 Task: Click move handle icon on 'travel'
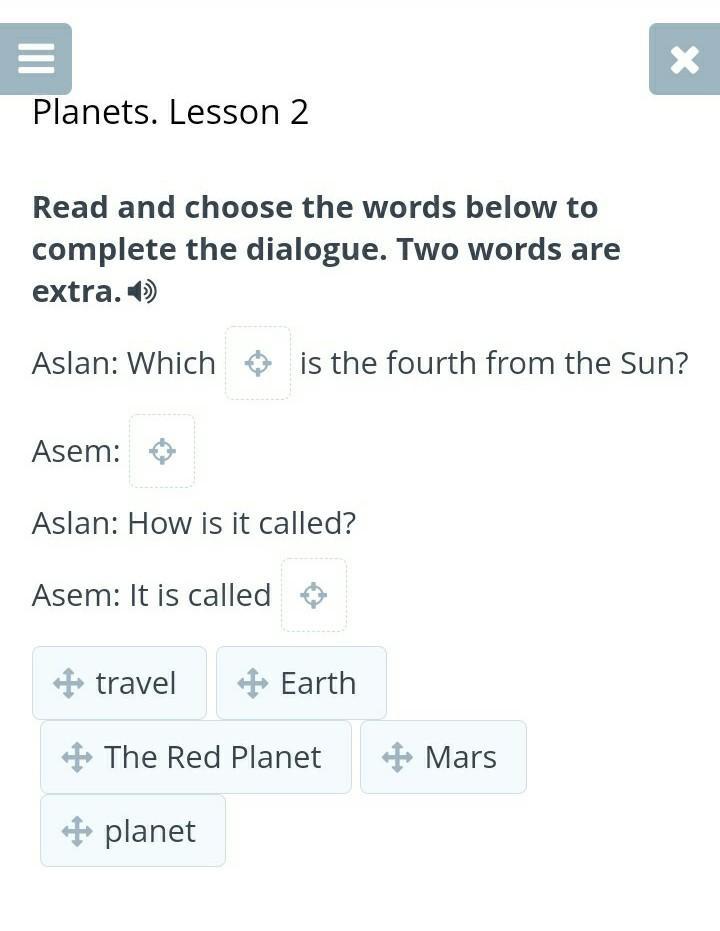pos(68,683)
